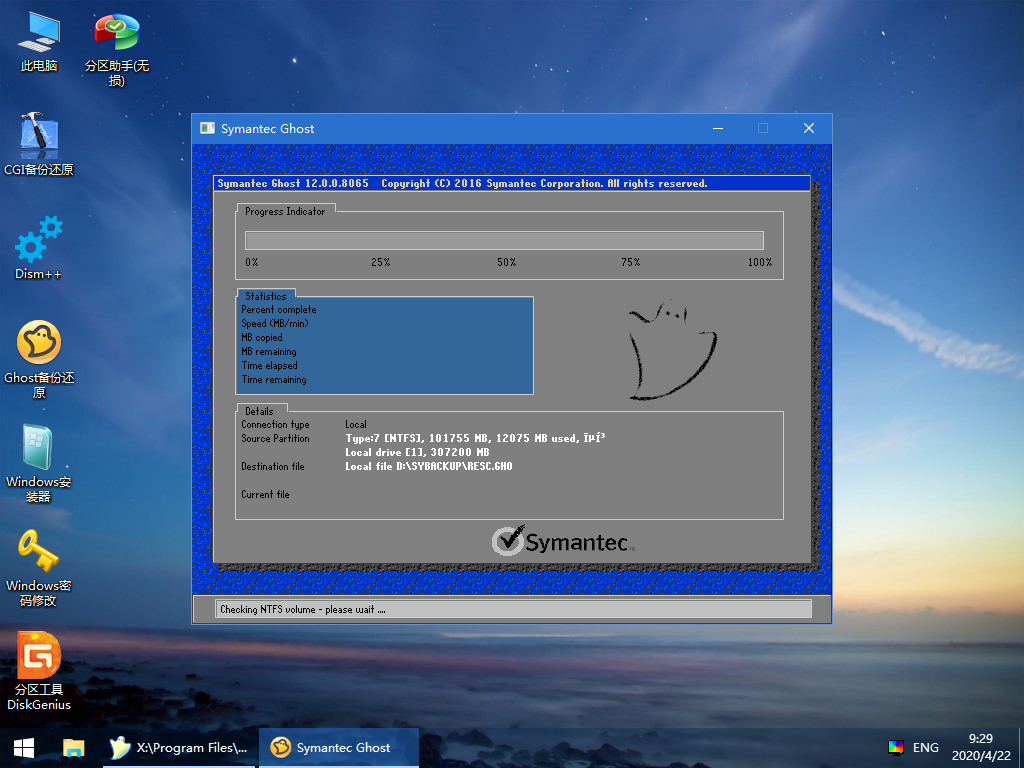The width and height of the screenshot is (1024, 768).
Task: Click 'Speed (MB/min)' statistics row
Action: (x=274, y=323)
